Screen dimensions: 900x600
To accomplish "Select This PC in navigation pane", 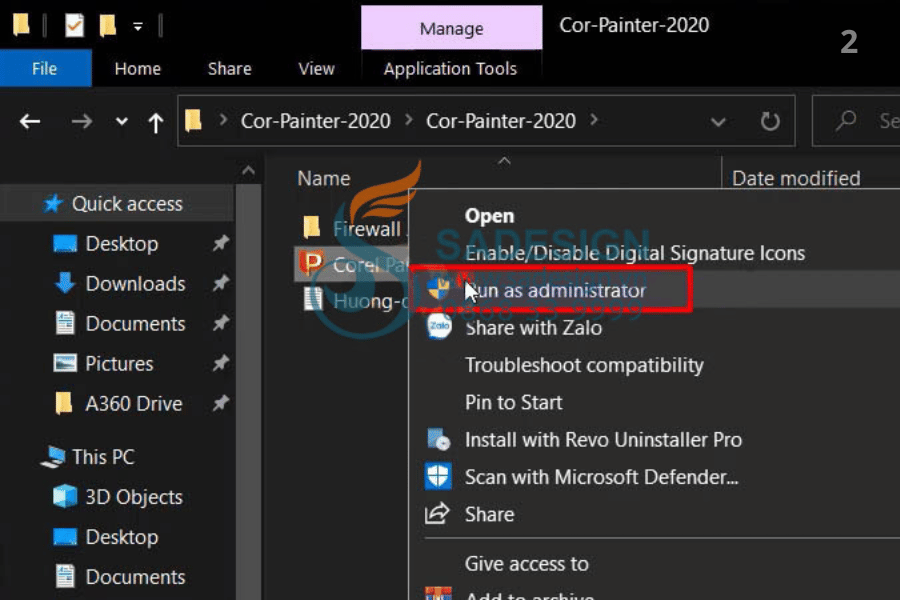I will click(x=102, y=457).
